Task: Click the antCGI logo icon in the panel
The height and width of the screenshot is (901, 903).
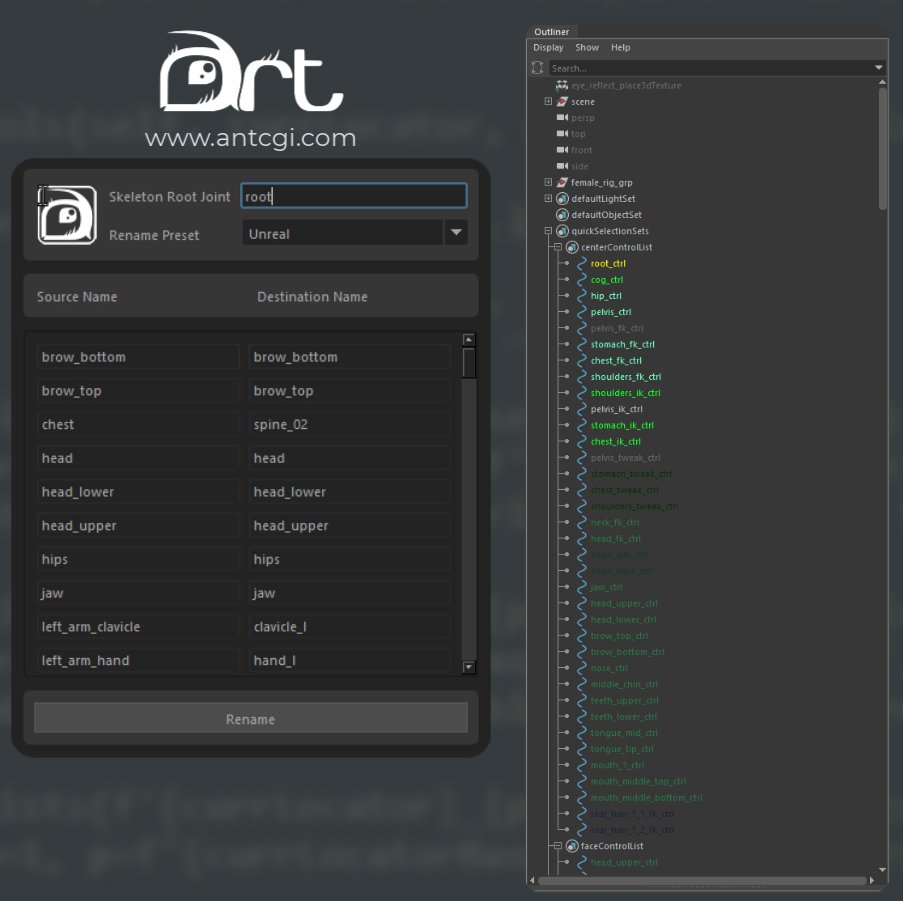Action: (x=67, y=215)
